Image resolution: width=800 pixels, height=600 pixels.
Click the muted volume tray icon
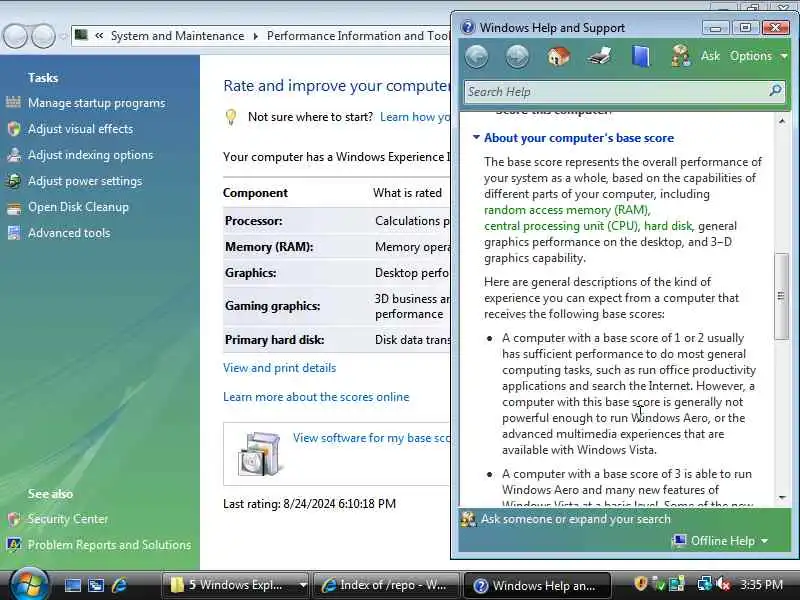723,584
